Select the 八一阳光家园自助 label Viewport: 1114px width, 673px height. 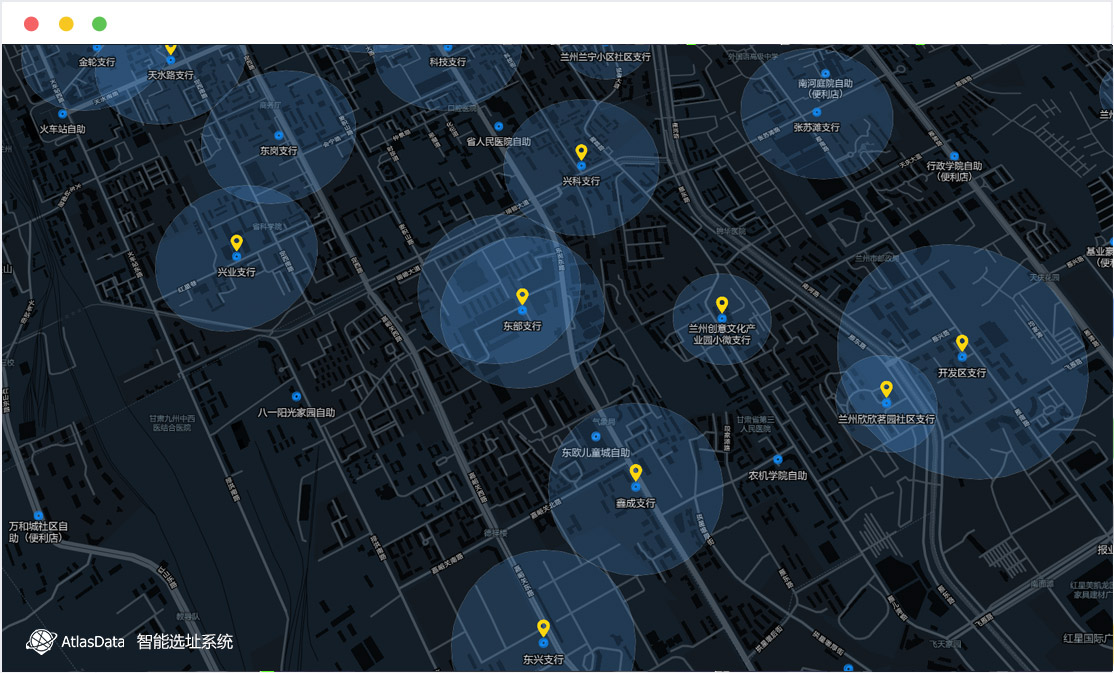coord(296,412)
